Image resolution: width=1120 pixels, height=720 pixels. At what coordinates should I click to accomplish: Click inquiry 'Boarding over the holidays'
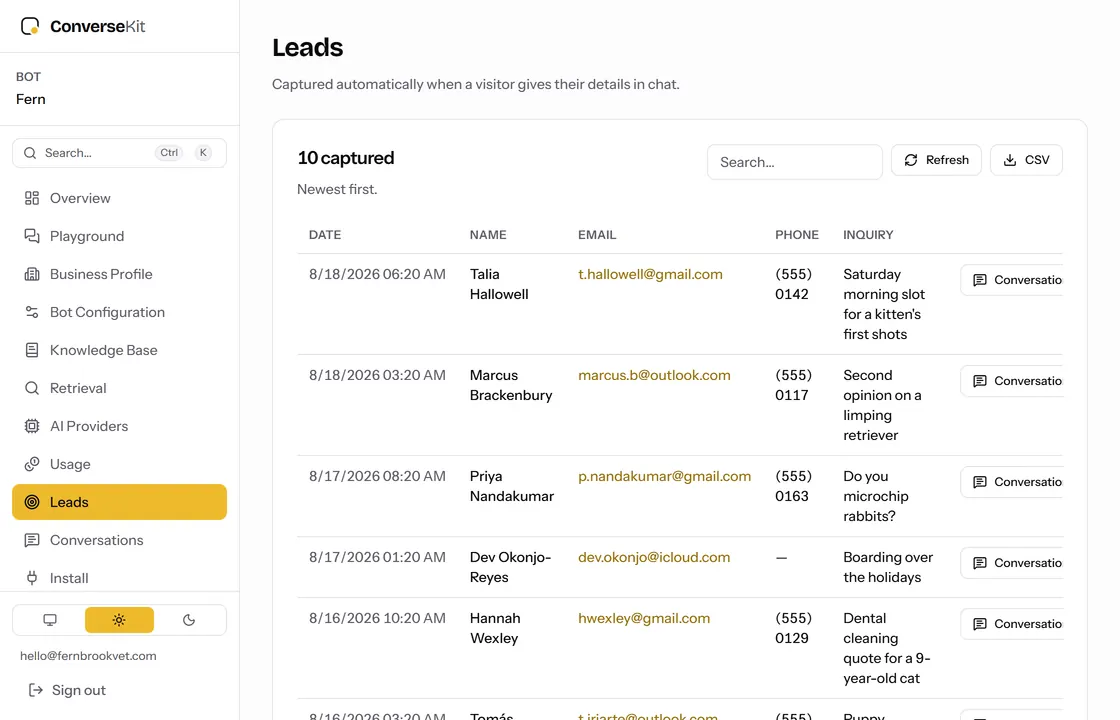[x=888, y=567]
